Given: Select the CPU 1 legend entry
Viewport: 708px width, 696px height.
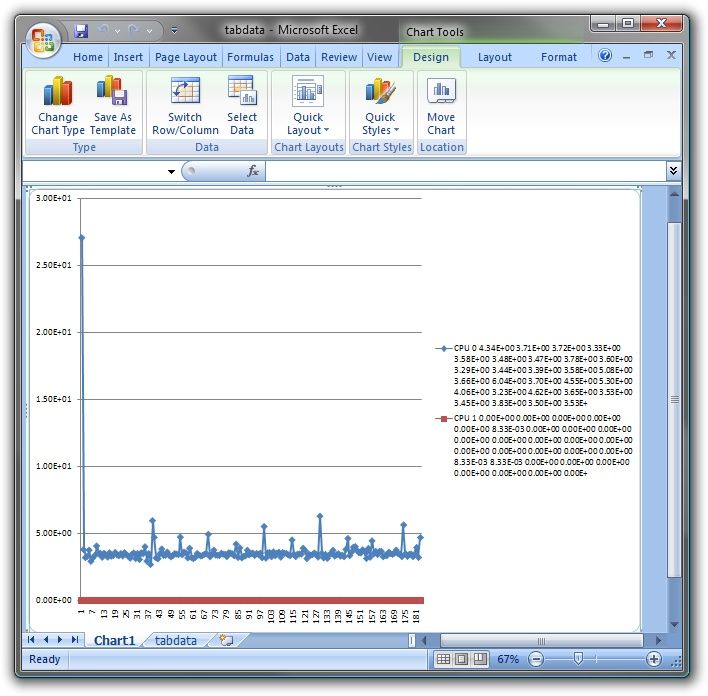Looking at the screenshot, I should (x=534, y=445).
